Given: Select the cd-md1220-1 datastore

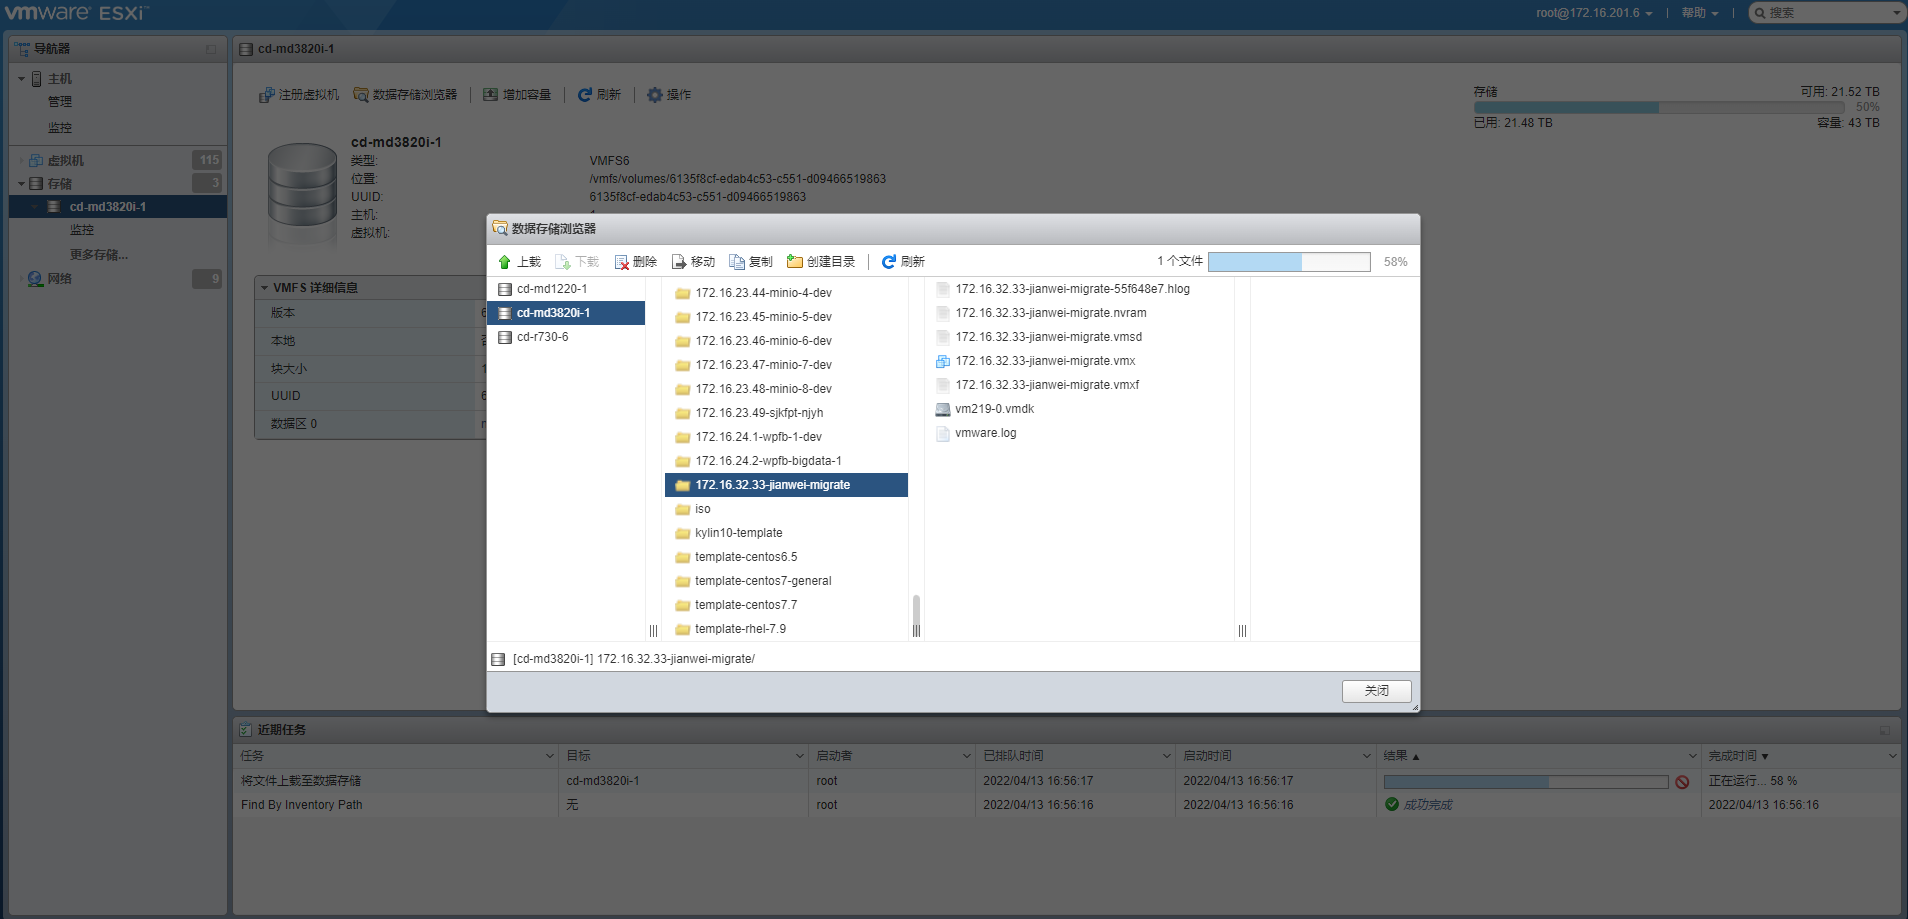Looking at the screenshot, I should point(566,289).
